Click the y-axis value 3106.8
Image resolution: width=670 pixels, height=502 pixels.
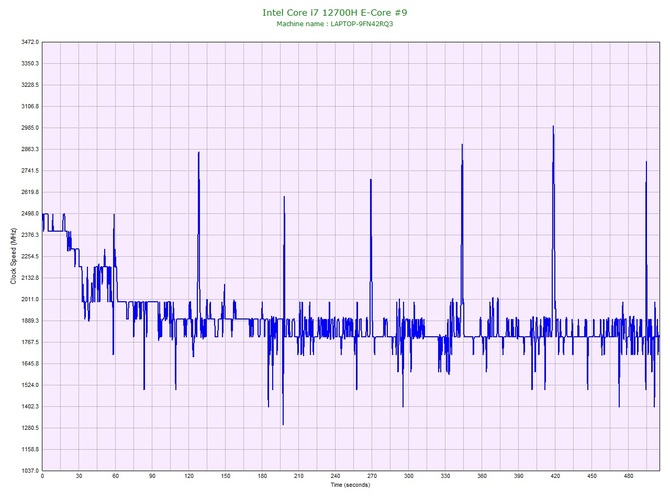(30, 106)
